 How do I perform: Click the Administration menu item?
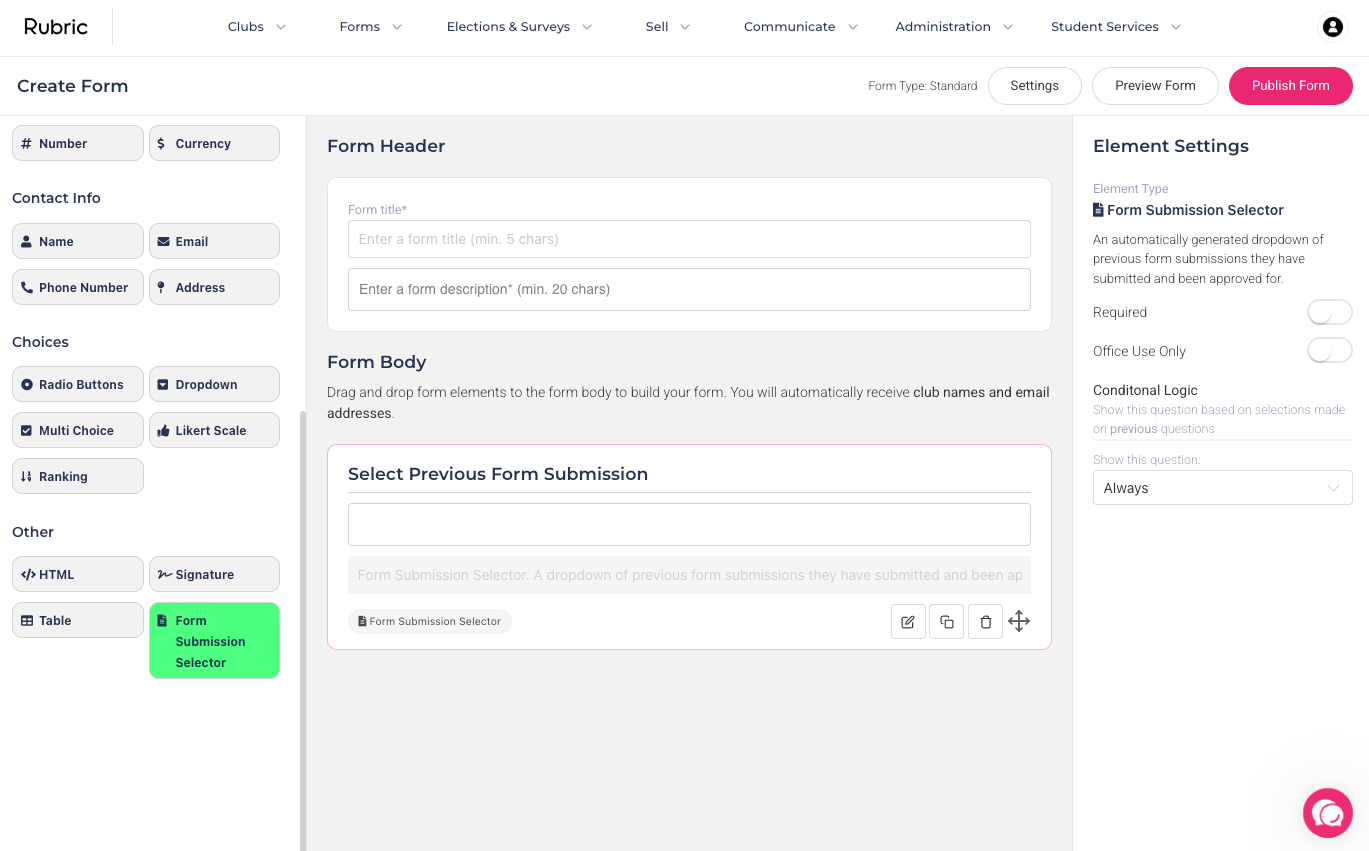(x=954, y=27)
